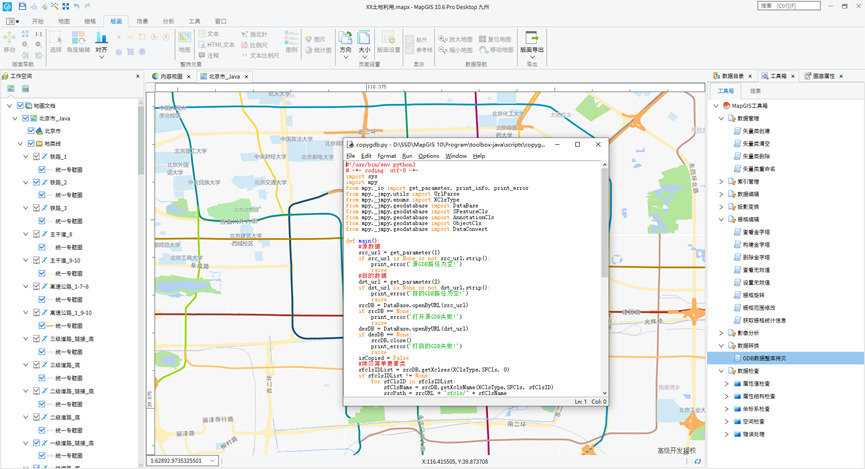
Task: Click the Undo arrow in the title bar
Action: coord(76,6)
